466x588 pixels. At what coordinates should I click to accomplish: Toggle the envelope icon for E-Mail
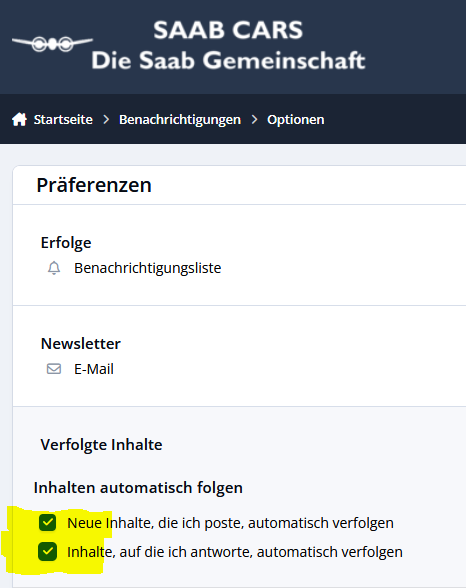[x=54, y=369]
